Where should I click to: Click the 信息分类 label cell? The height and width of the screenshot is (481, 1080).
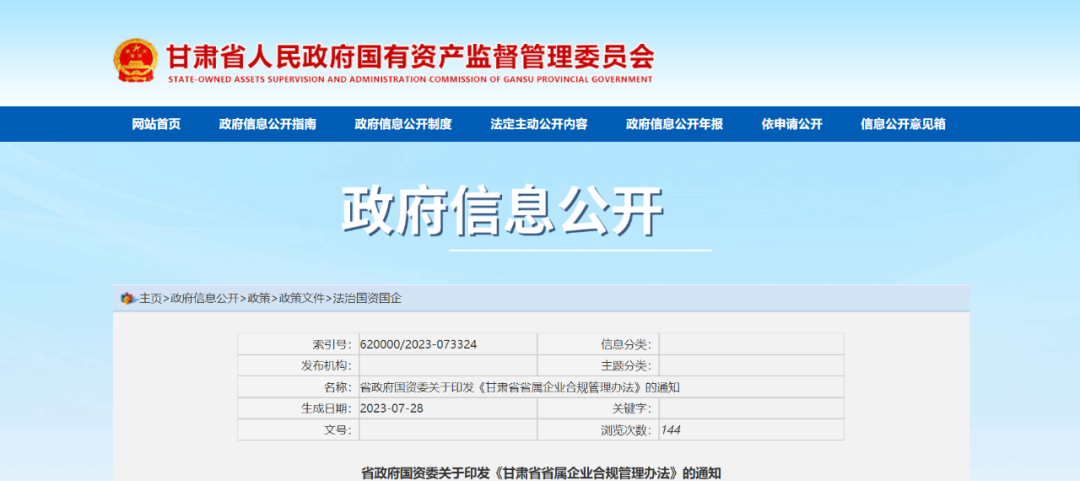(598, 345)
